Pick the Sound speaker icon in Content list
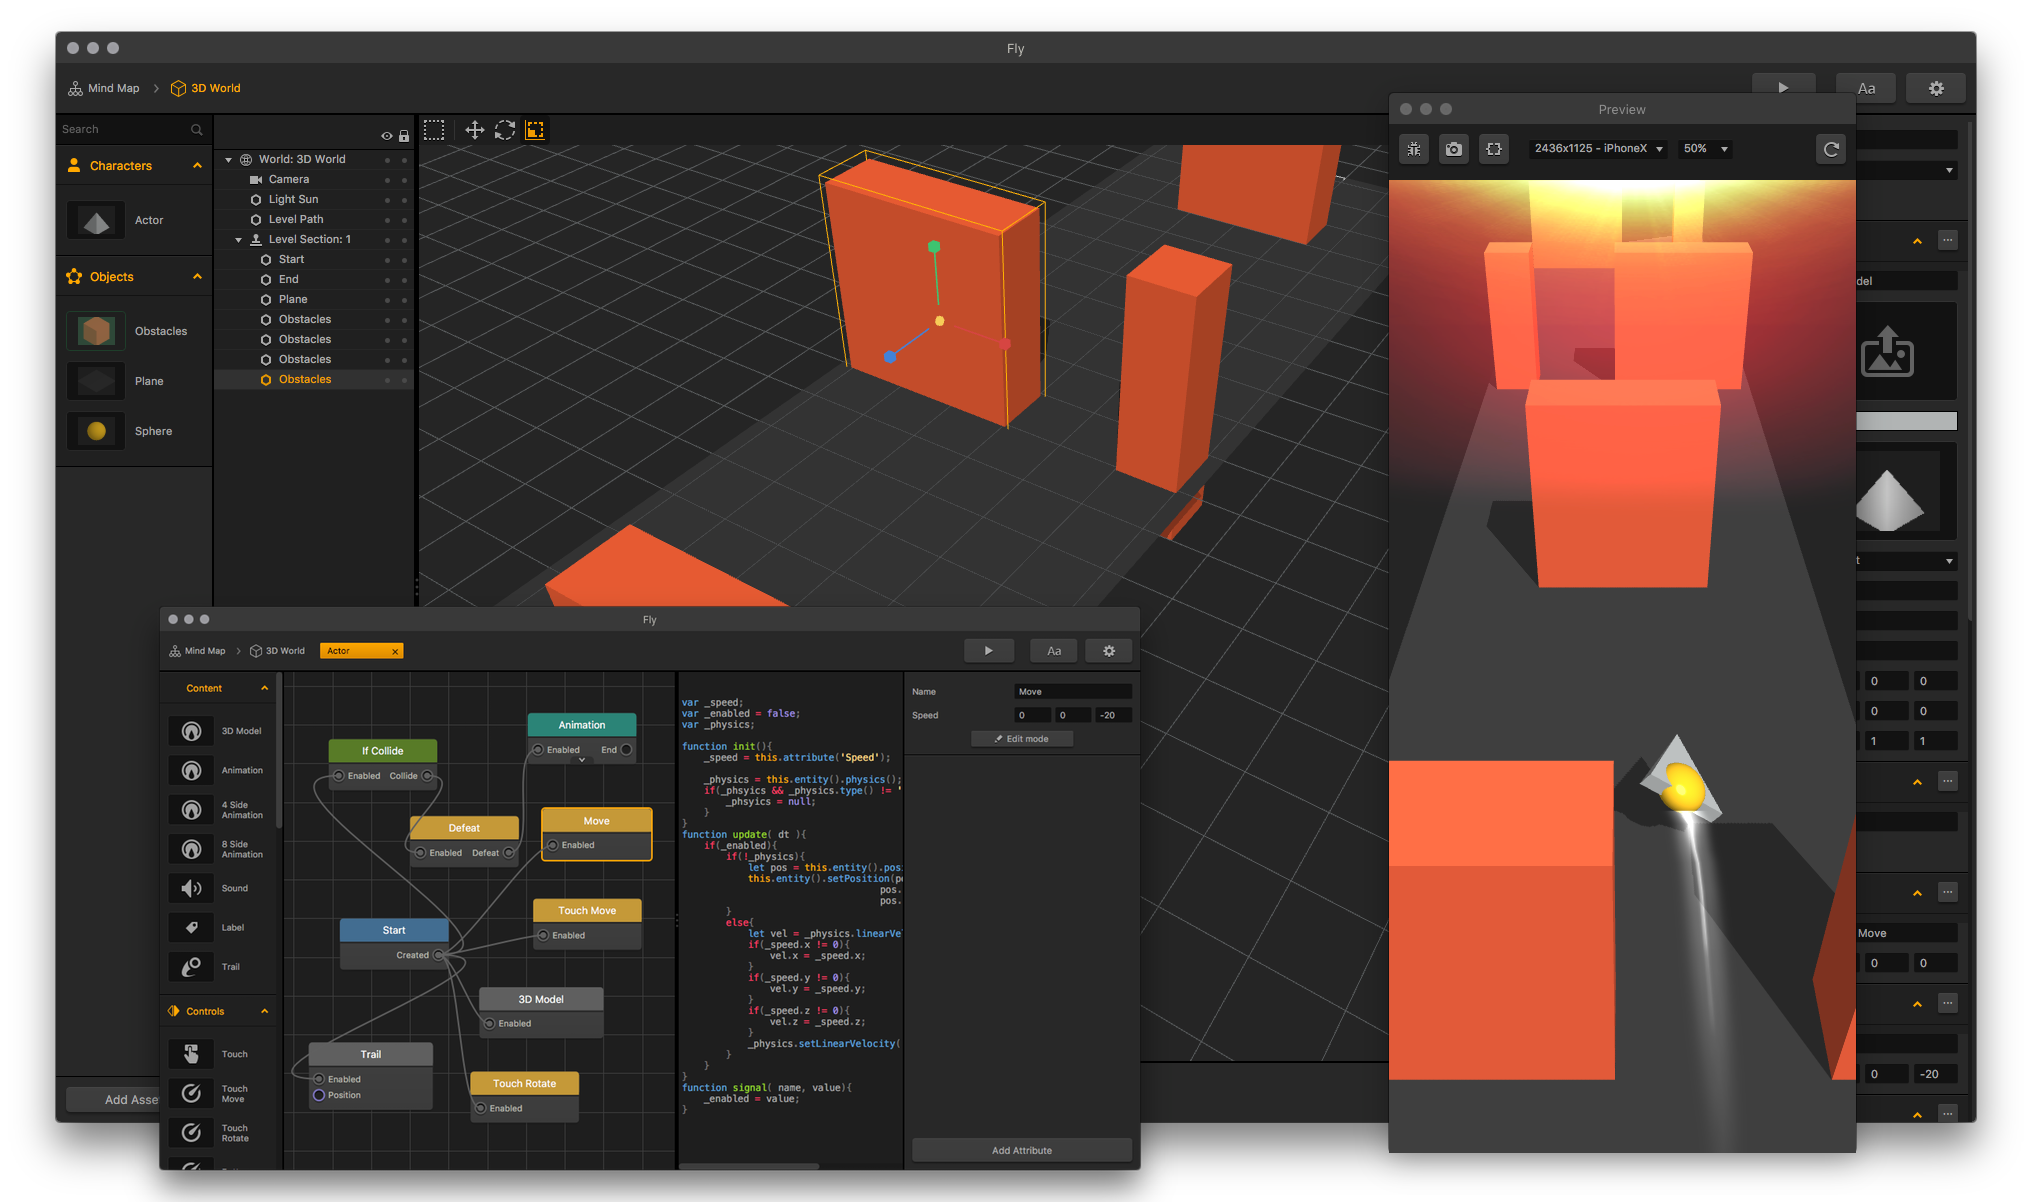The image size is (2032, 1202). click(191, 888)
